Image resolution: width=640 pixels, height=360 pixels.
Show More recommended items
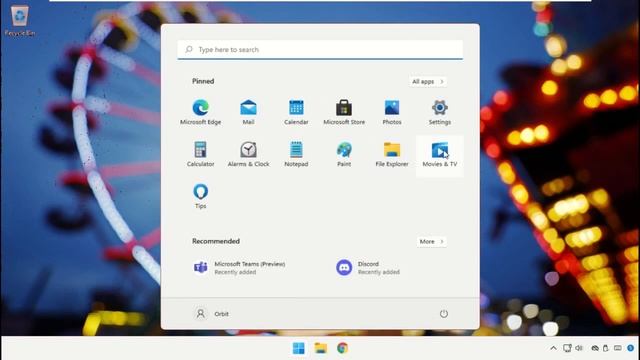click(x=431, y=242)
